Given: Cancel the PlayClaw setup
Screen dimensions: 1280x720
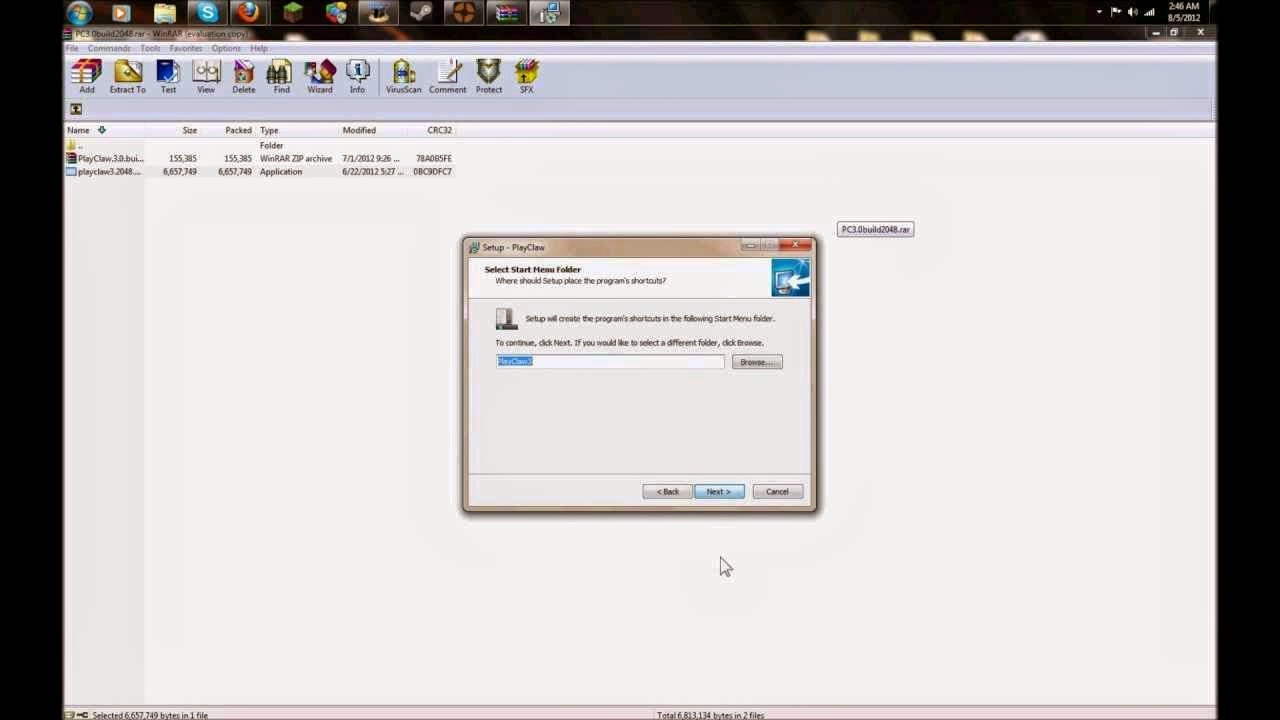Looking at the screenshot, I should click(x=777, y=491).
